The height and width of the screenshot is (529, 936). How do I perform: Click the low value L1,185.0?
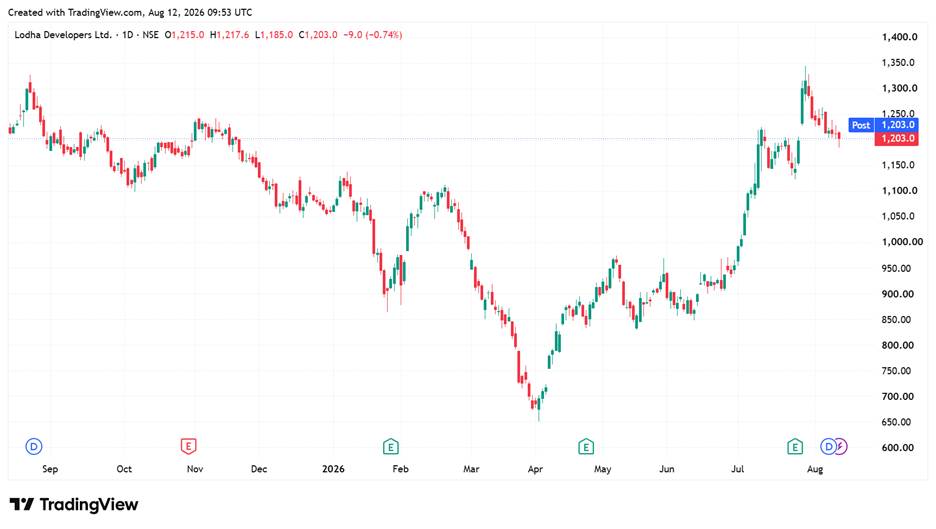tap(274, 35)
